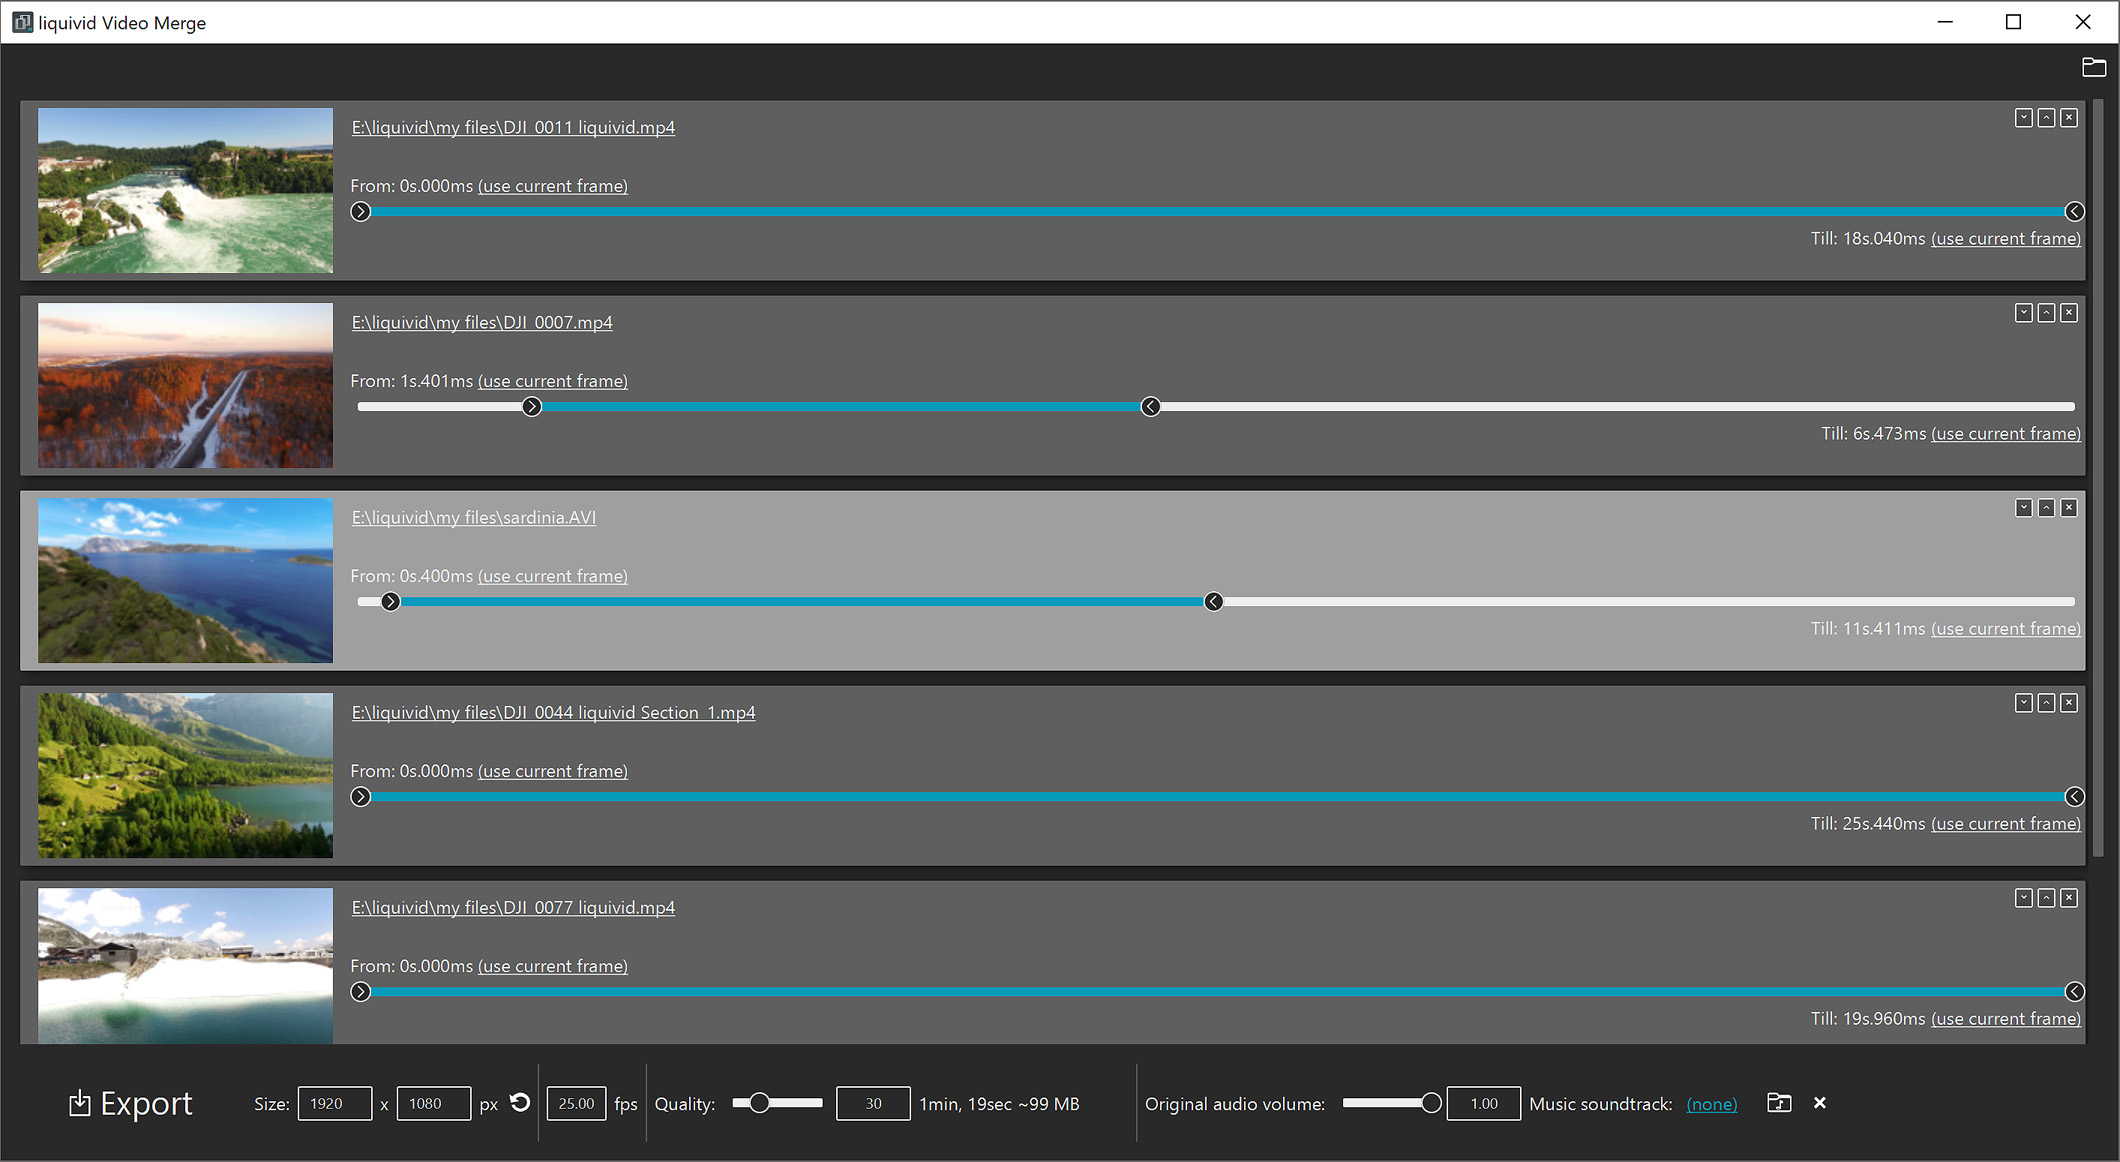Open the DJI_0007.mp4 file path link

click(482, 322)
